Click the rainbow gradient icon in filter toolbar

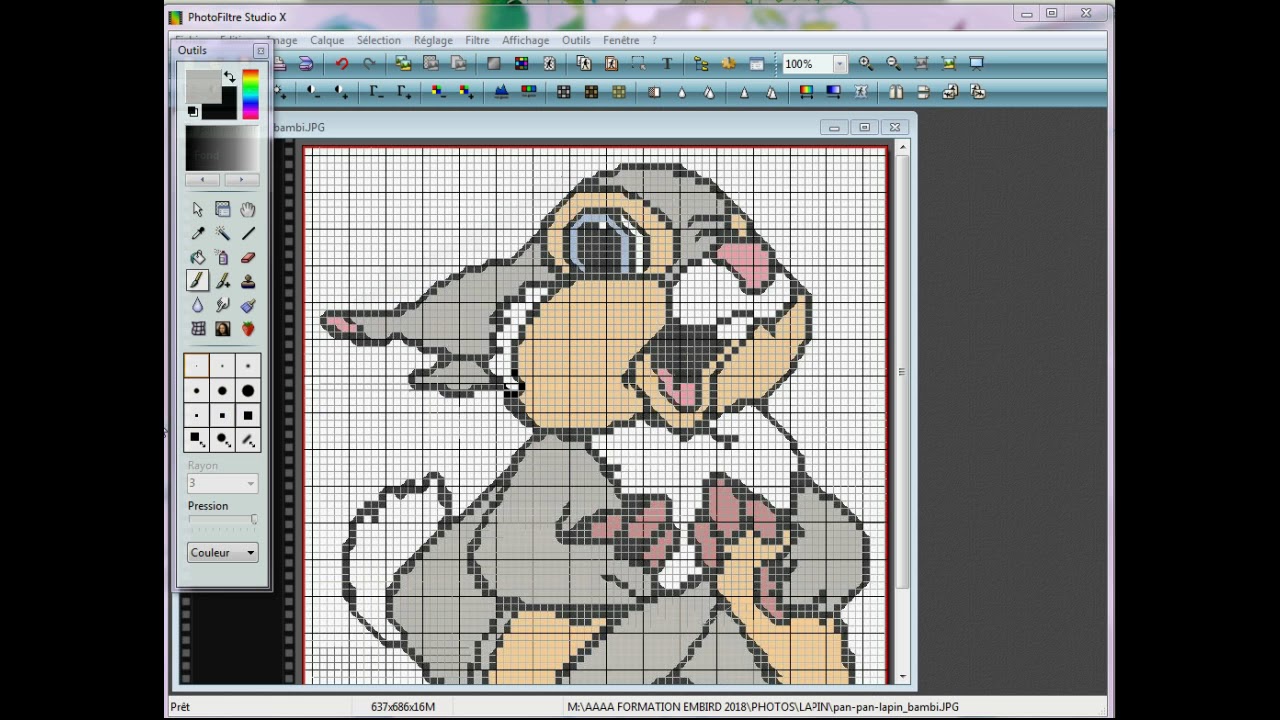click(806, 92)
